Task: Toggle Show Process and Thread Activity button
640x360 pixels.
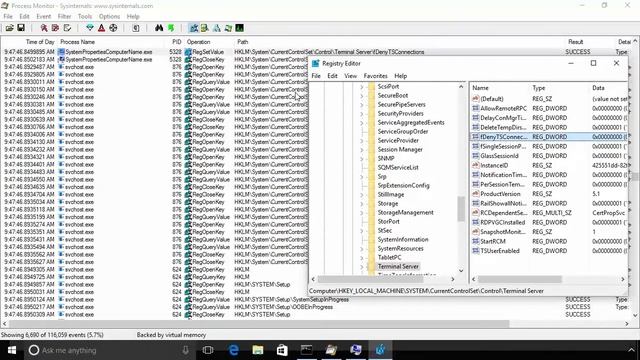Action: (x=228, y=28)
